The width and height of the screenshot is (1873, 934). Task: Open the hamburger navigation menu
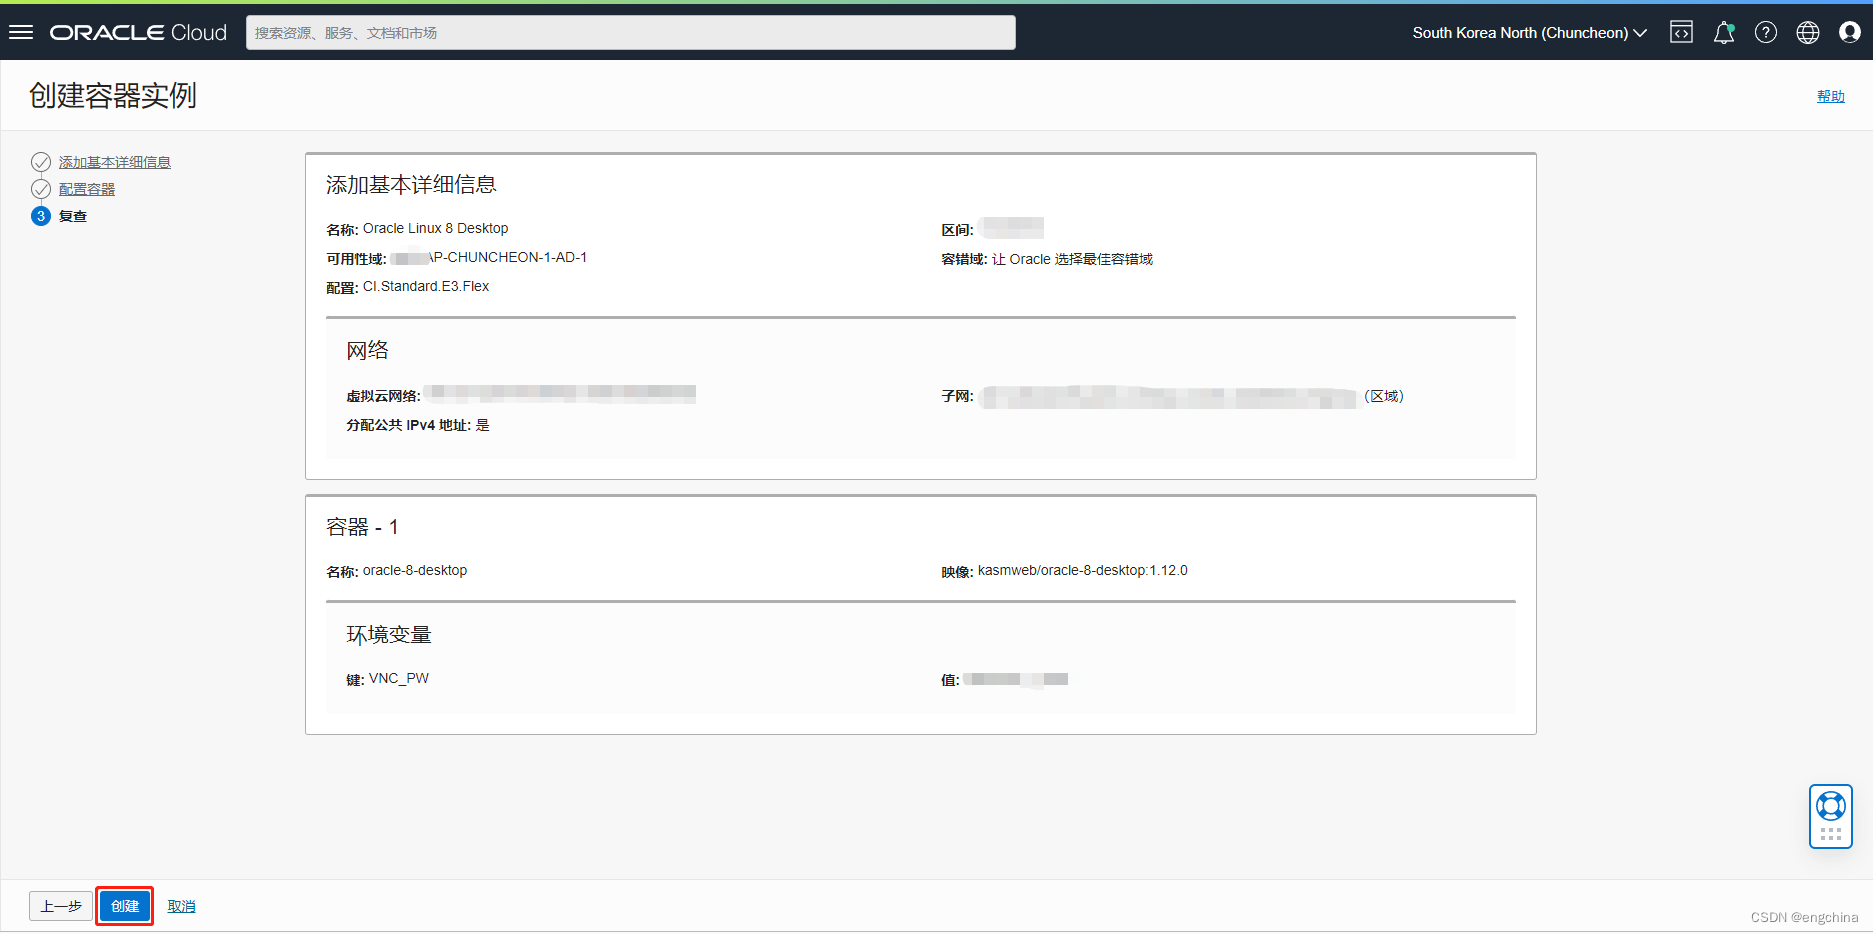point(21,33)
